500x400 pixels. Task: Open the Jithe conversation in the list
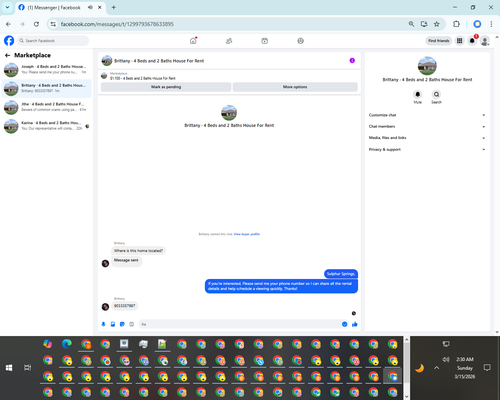(46, 107)
